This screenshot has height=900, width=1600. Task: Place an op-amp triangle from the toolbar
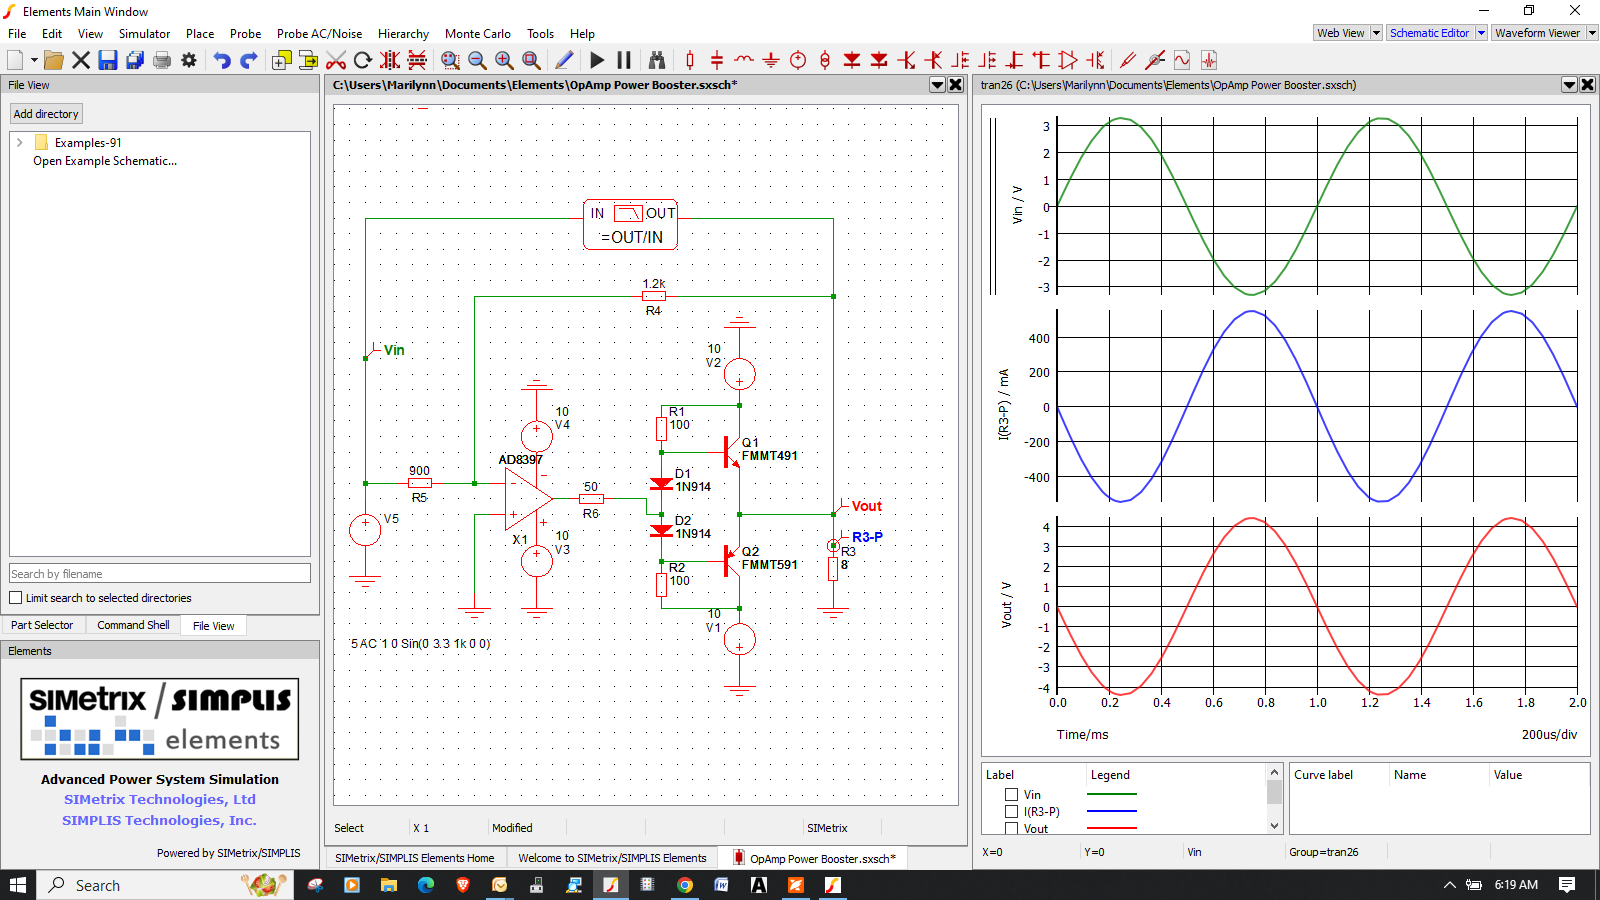coord(1068,60)
